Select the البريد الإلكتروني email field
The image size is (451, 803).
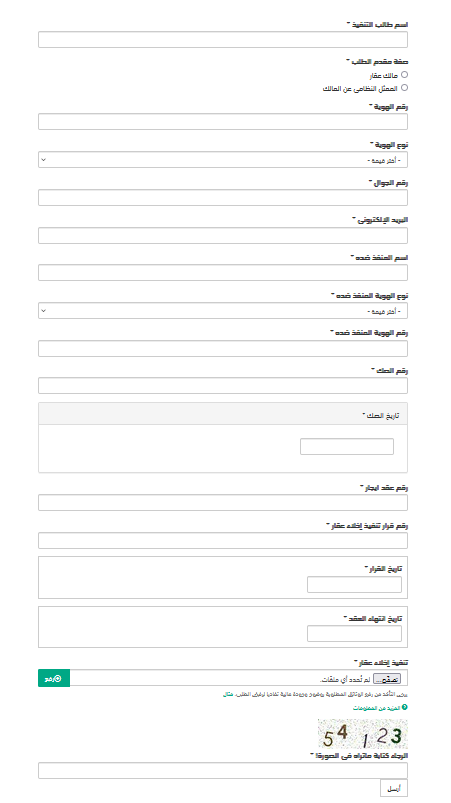223,236
